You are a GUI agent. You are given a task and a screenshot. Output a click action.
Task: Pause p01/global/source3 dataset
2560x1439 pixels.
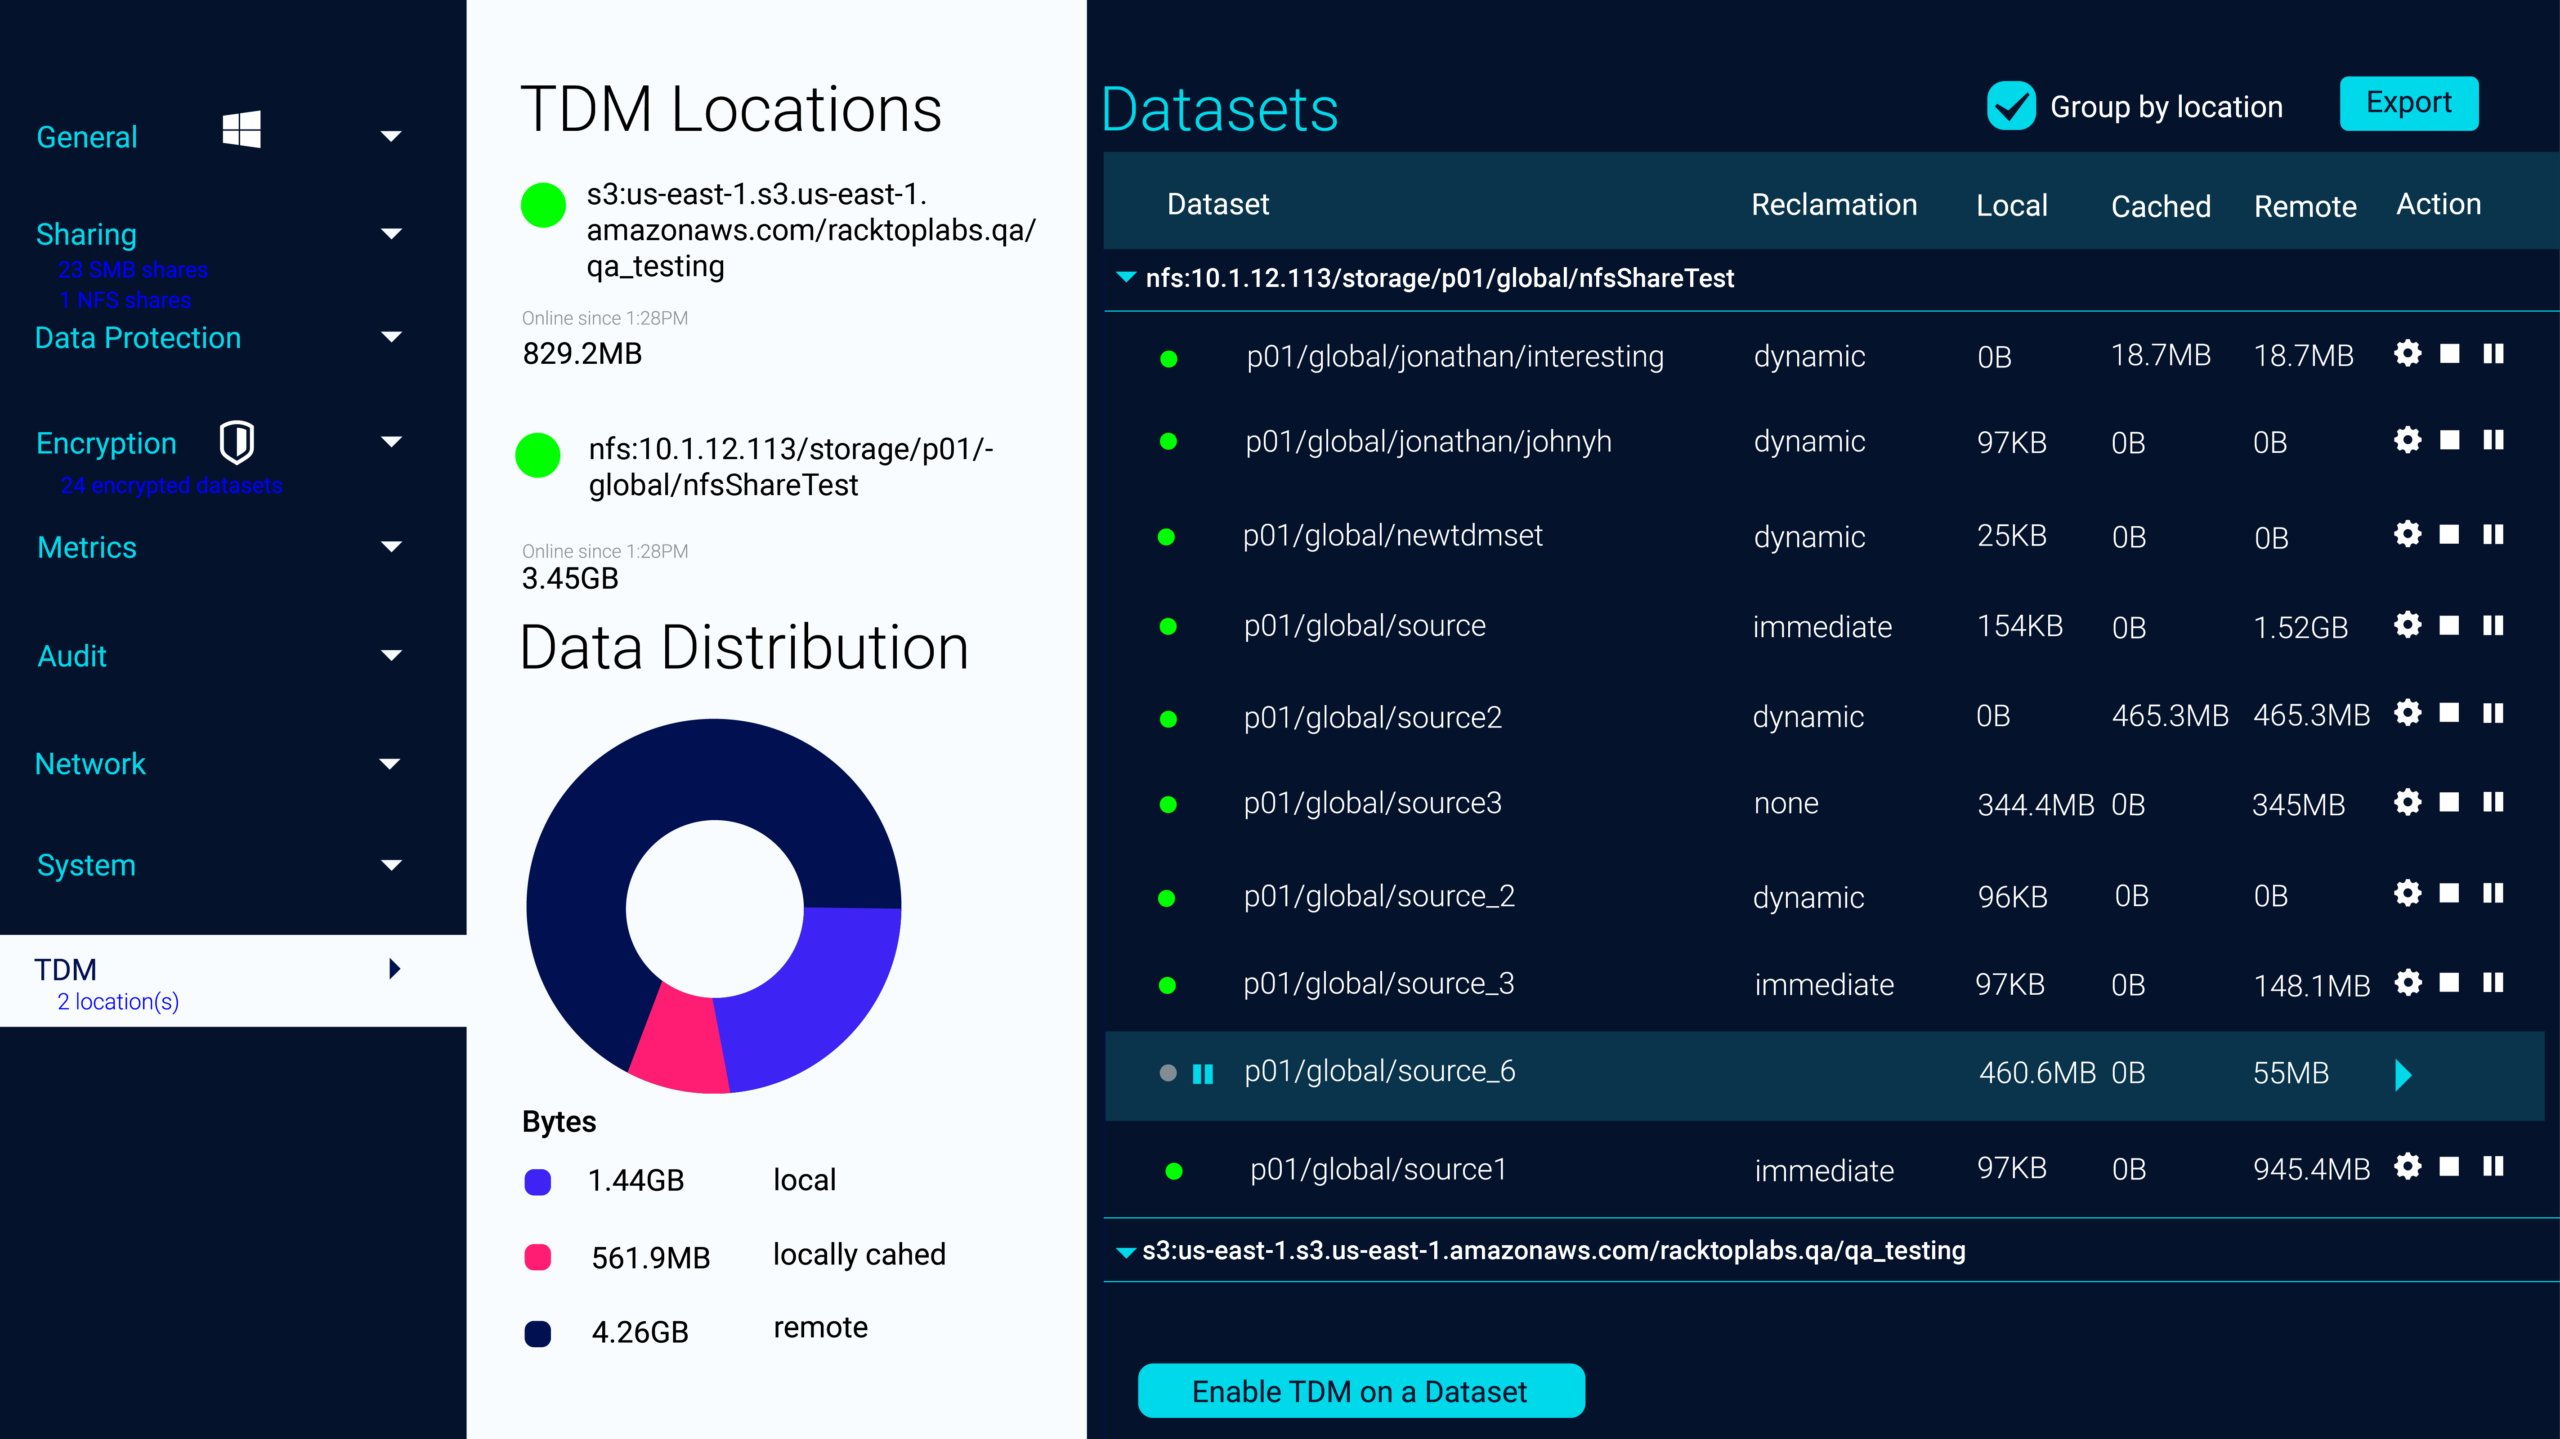tap(2493, 802)
